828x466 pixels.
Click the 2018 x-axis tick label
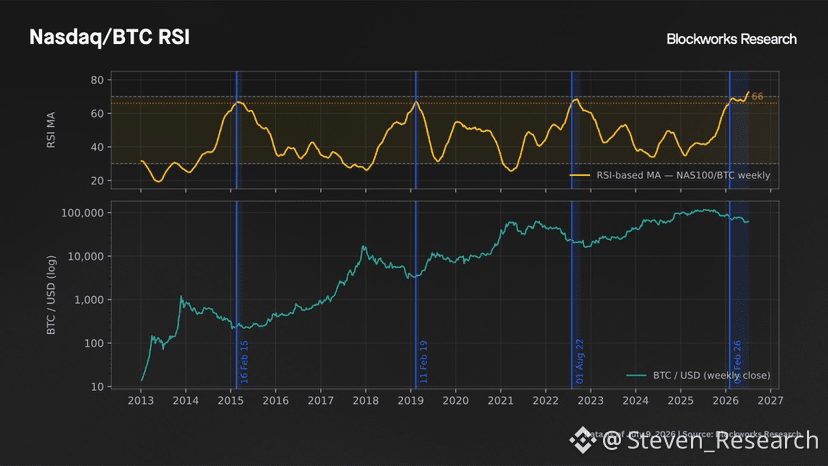coord(365,400)
